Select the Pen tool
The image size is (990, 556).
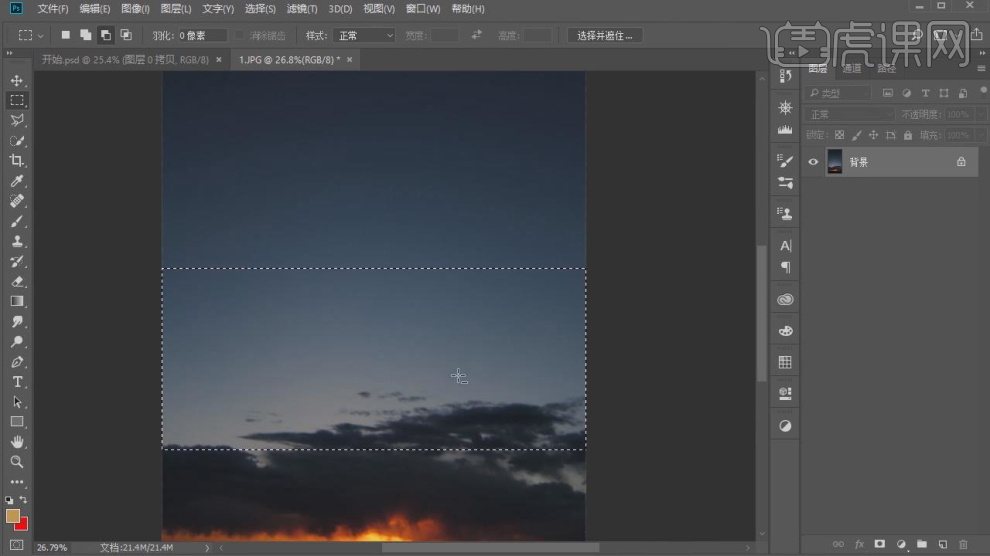tap(17, 362)
